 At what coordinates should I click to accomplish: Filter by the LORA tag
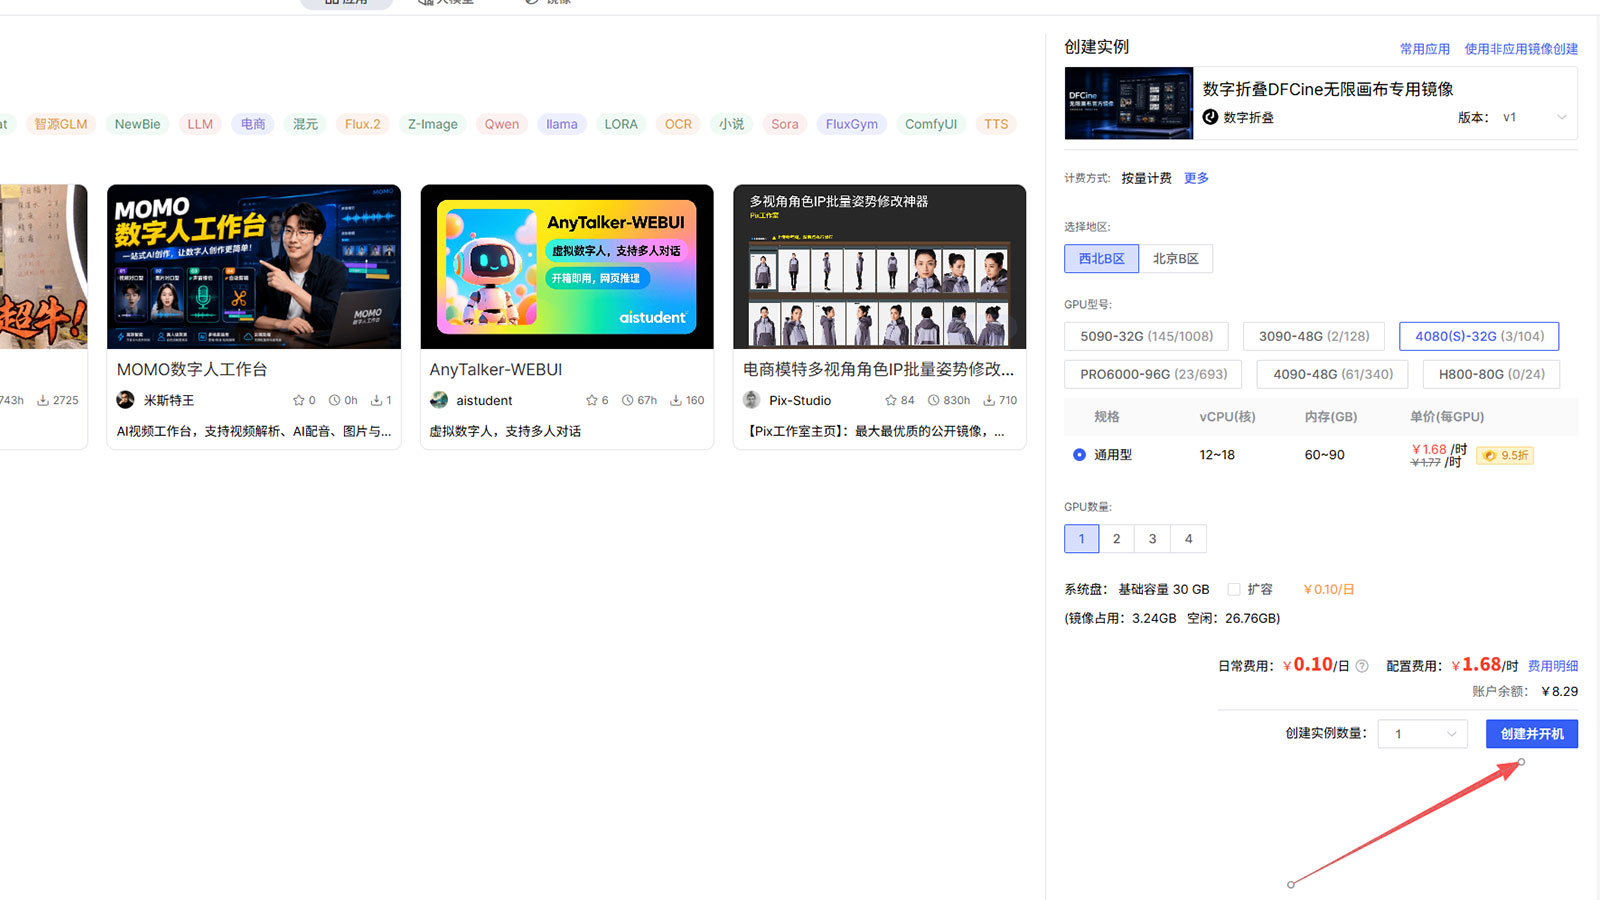621,124
